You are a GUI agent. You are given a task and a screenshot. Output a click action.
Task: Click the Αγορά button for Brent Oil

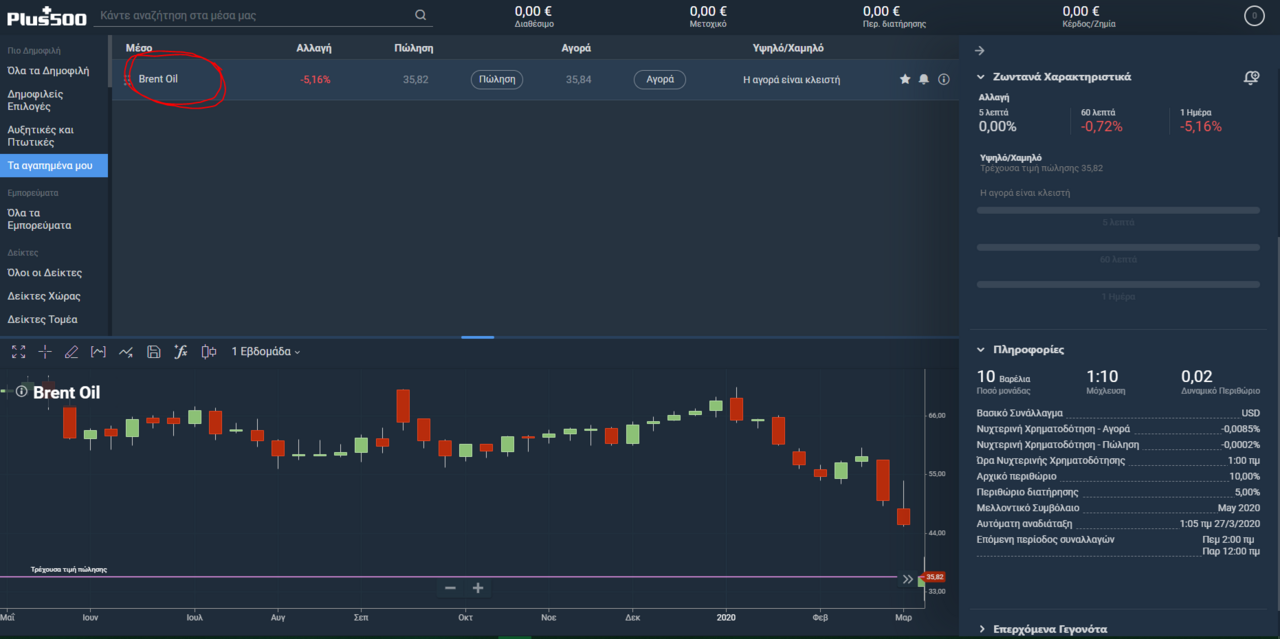tap(660, 79)
